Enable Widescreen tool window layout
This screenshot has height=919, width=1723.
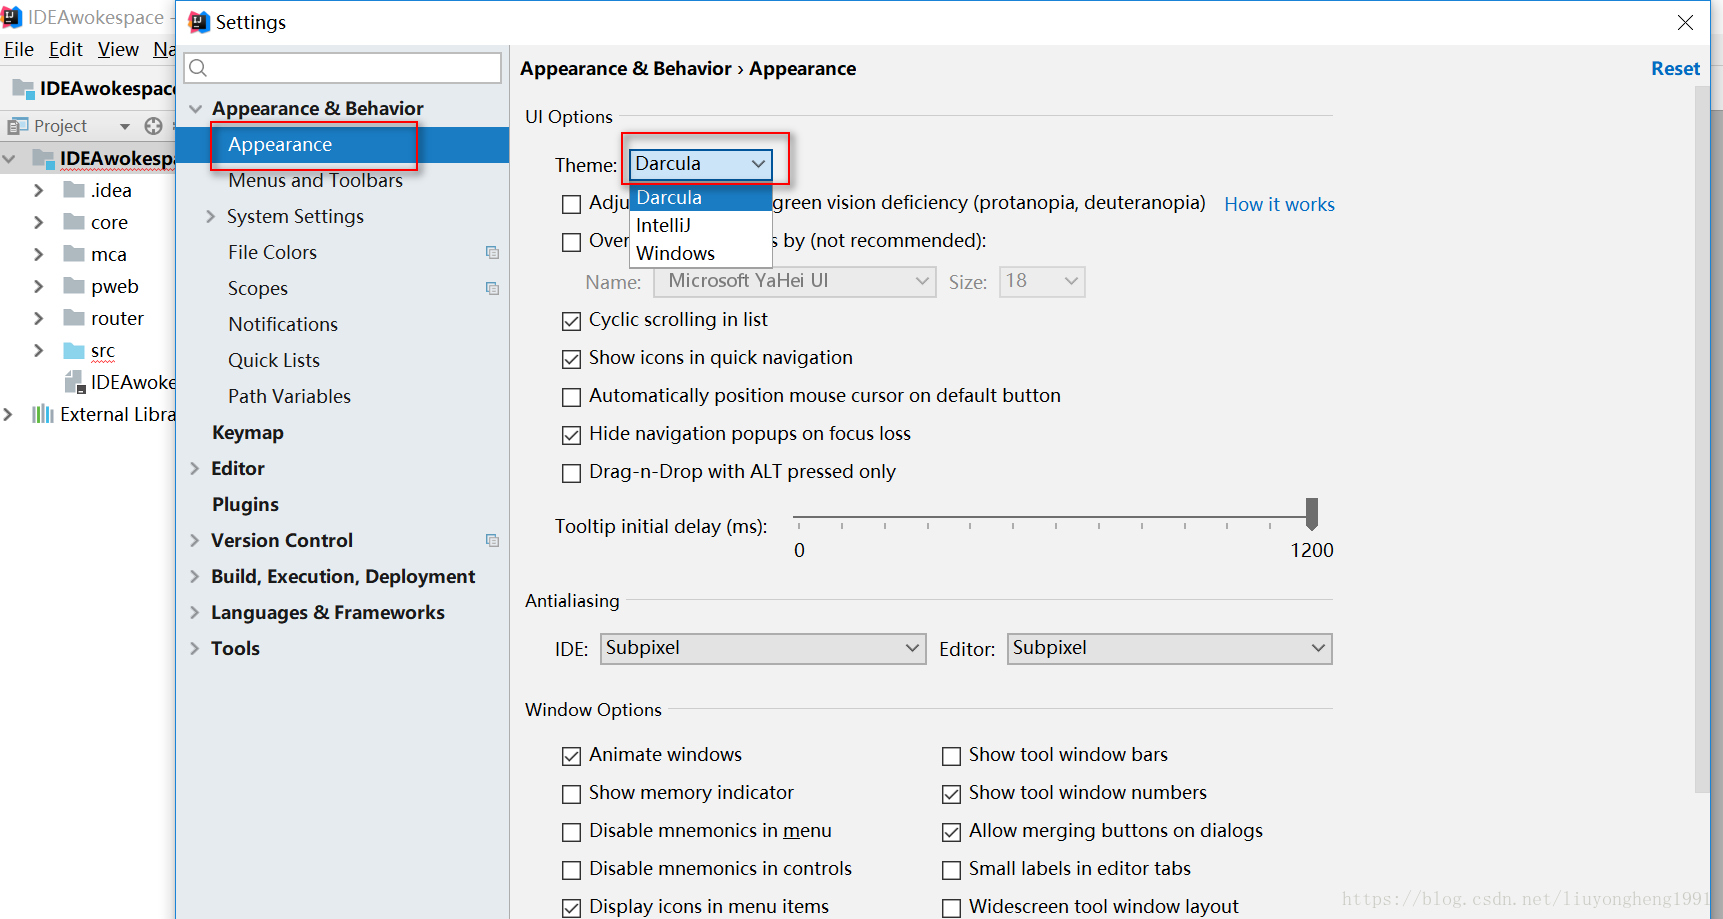951,908
